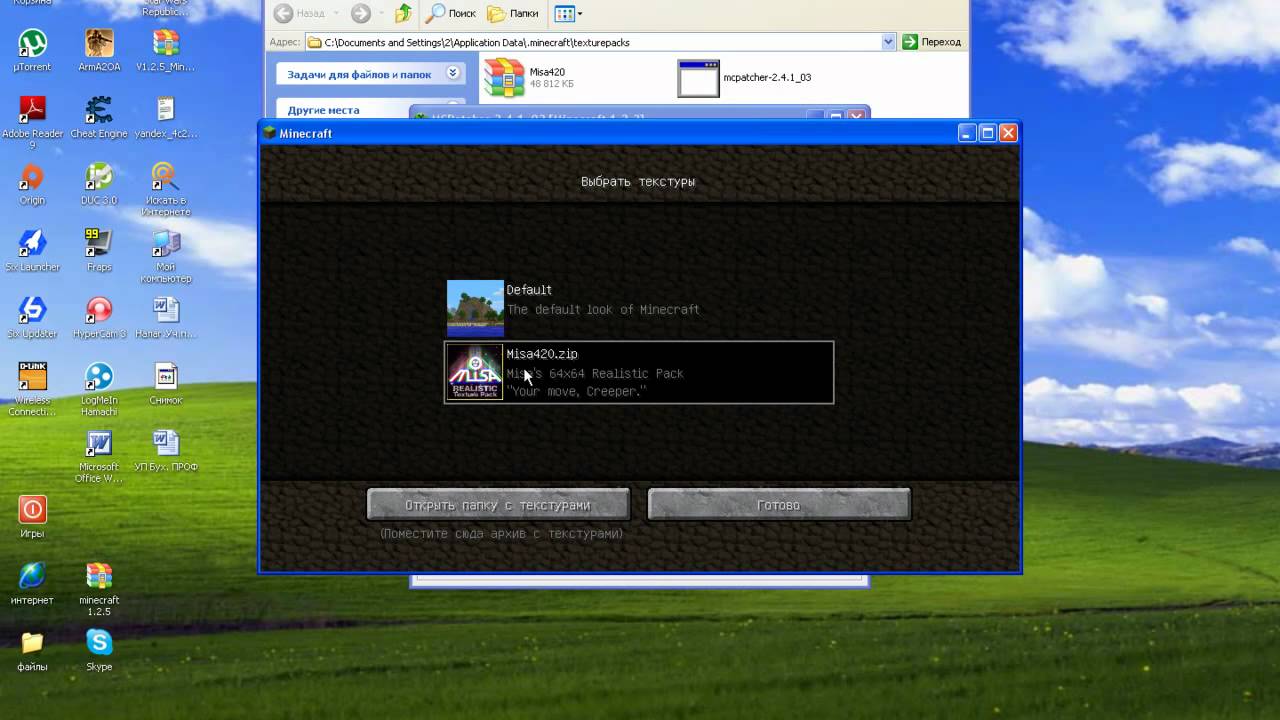Viewport: 1280px width, 720px height.
Task: Minimize the Minecraft window
Action: point(966,133)
